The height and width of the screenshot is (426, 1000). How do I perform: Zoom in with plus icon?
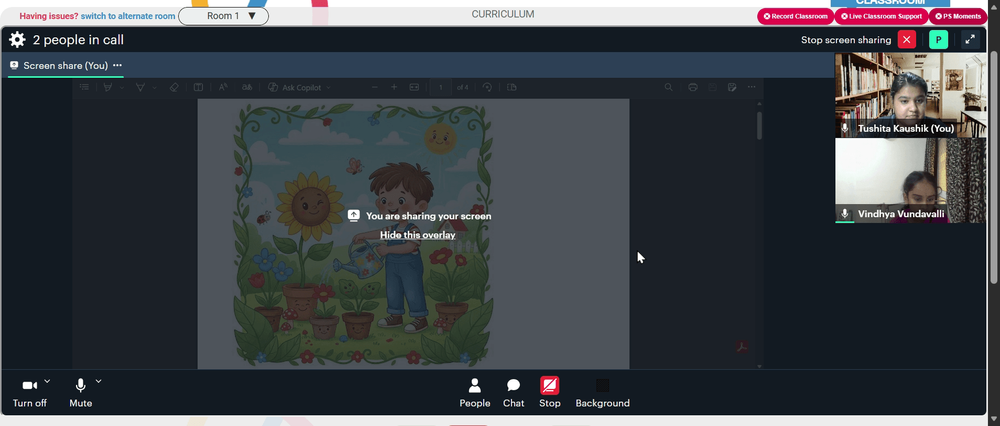(x=394, y=87)
